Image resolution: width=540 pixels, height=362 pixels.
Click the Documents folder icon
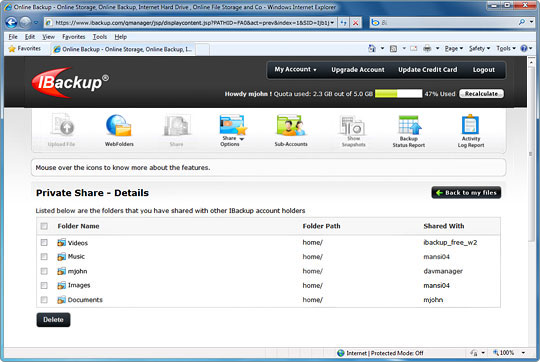[61, 300]
